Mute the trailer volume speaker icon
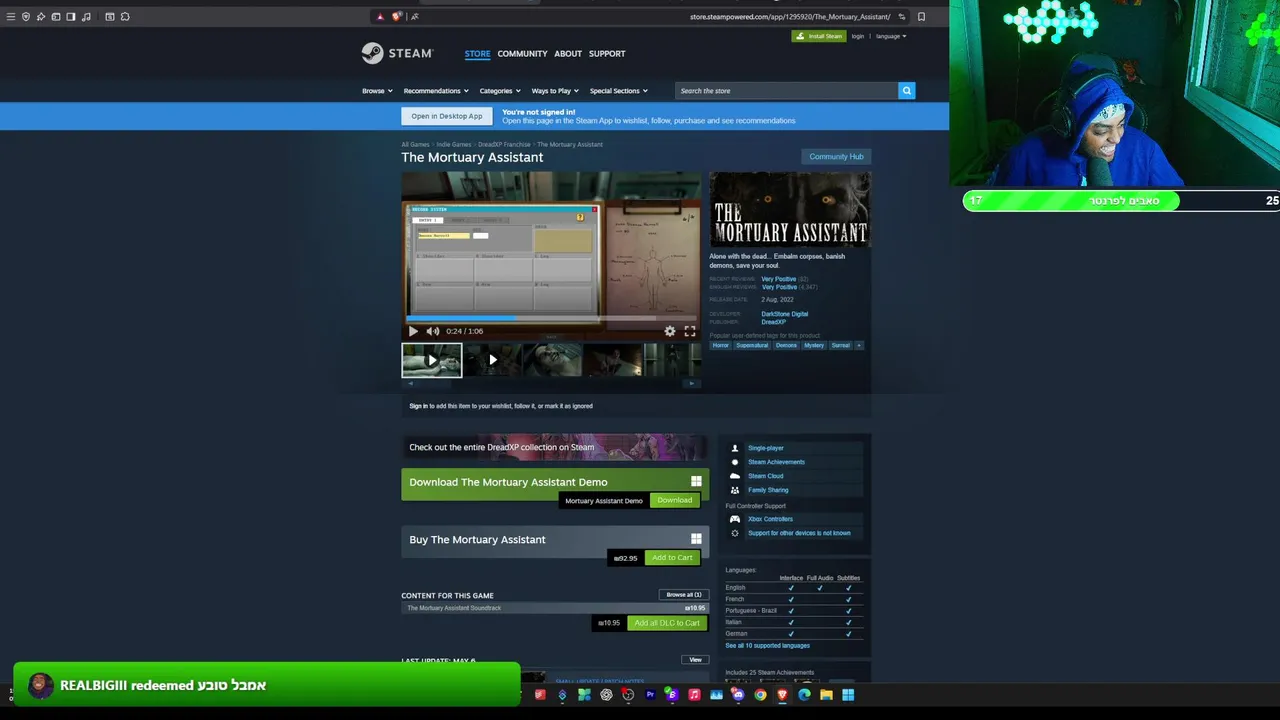This screenshot has height=720, width=1280. tap(432, 331)
